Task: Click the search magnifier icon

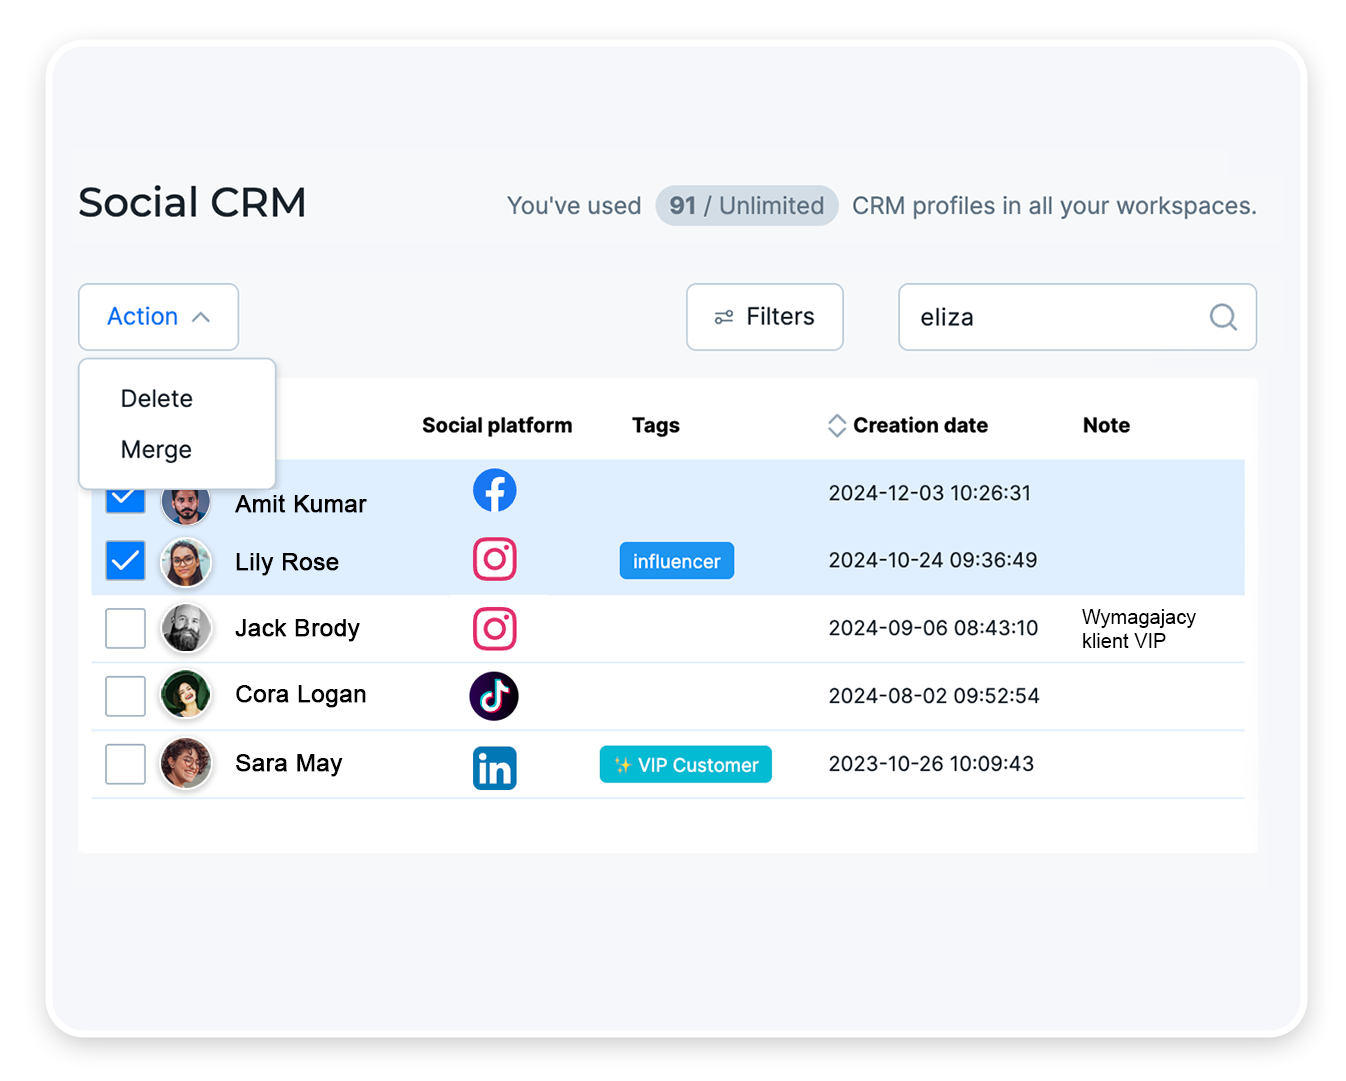Action: click(x=1223, y=317)
